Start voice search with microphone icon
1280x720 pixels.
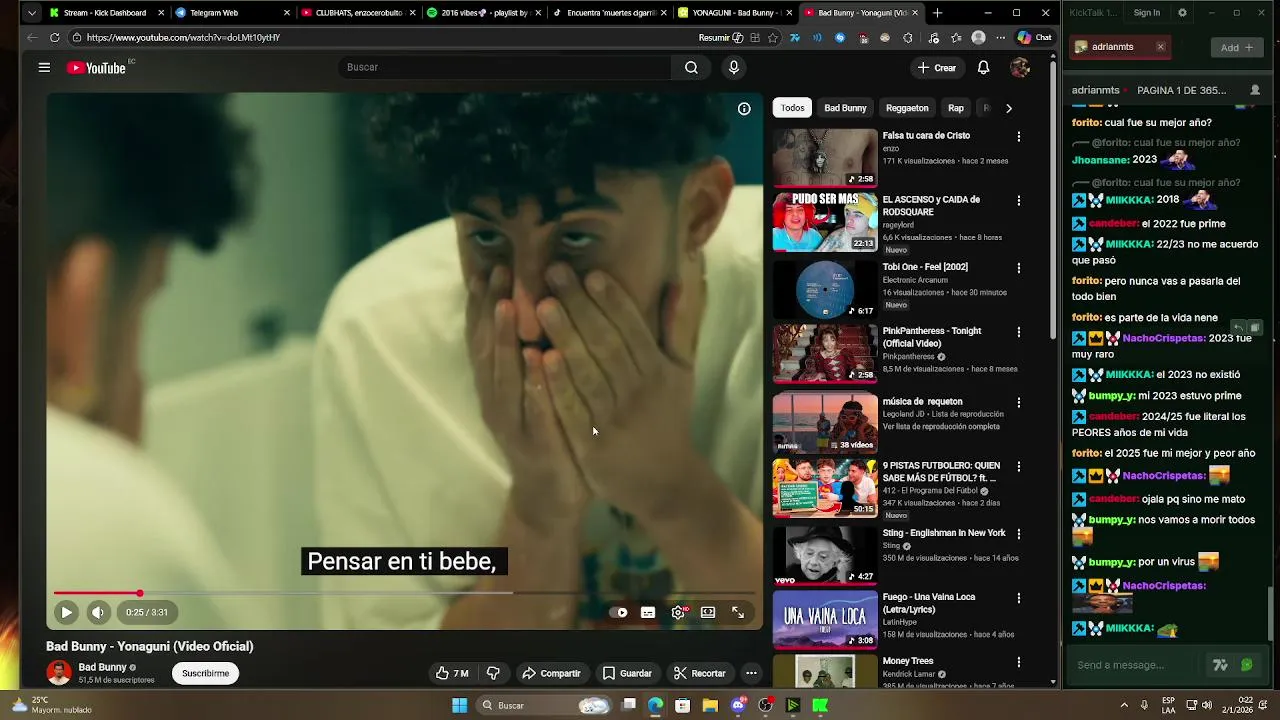click(x=734, y=67)
